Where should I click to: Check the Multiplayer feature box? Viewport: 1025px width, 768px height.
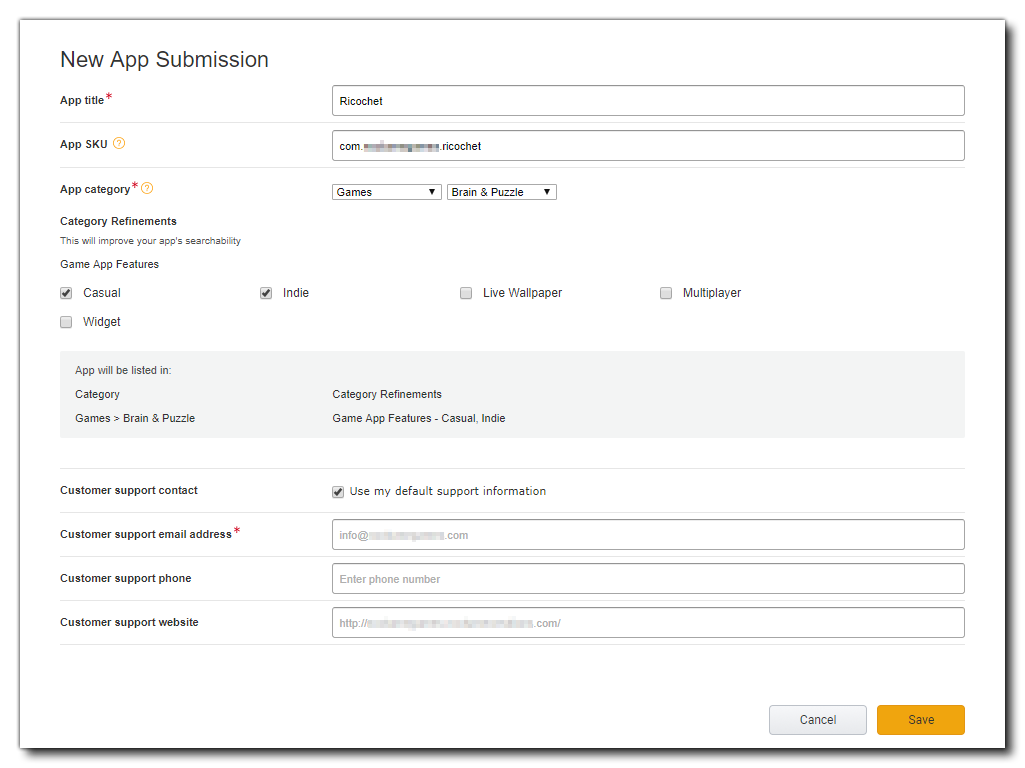click(666, 293)
